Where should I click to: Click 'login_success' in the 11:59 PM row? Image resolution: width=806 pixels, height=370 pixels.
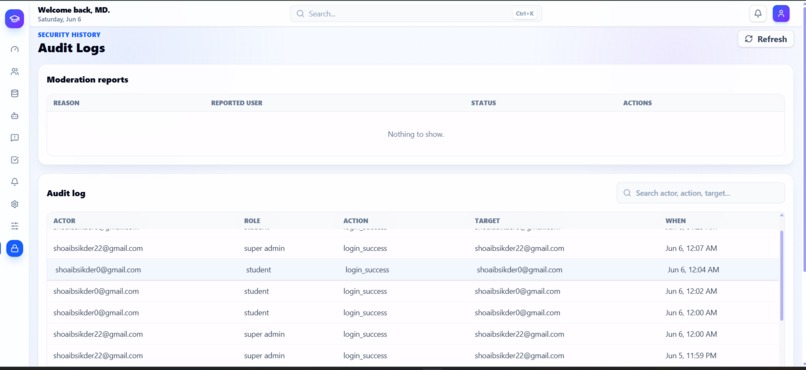(x=365, y=356)
